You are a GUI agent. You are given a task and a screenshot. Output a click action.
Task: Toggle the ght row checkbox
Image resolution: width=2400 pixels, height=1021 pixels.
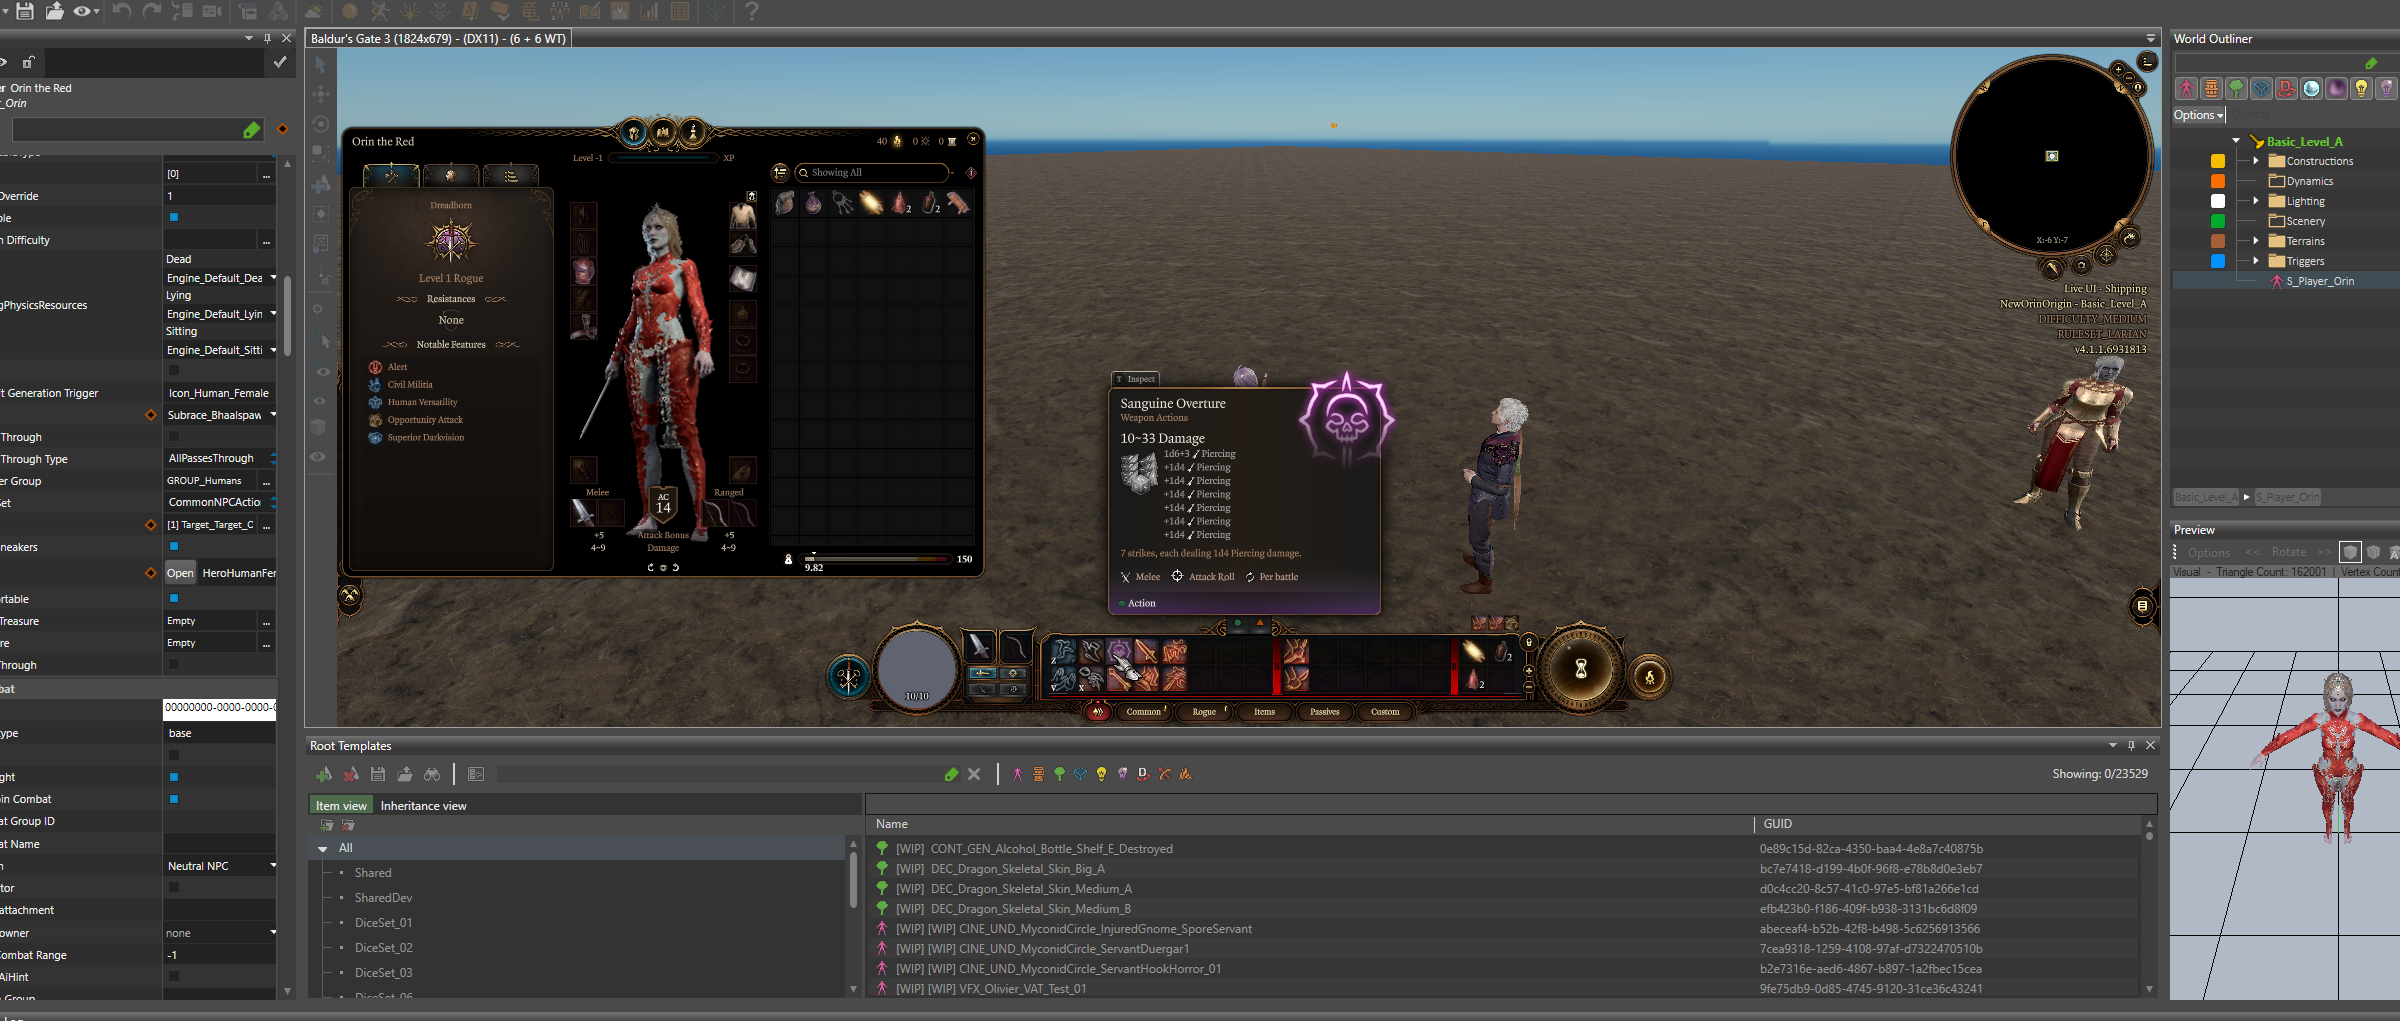(x=174, y=777)
